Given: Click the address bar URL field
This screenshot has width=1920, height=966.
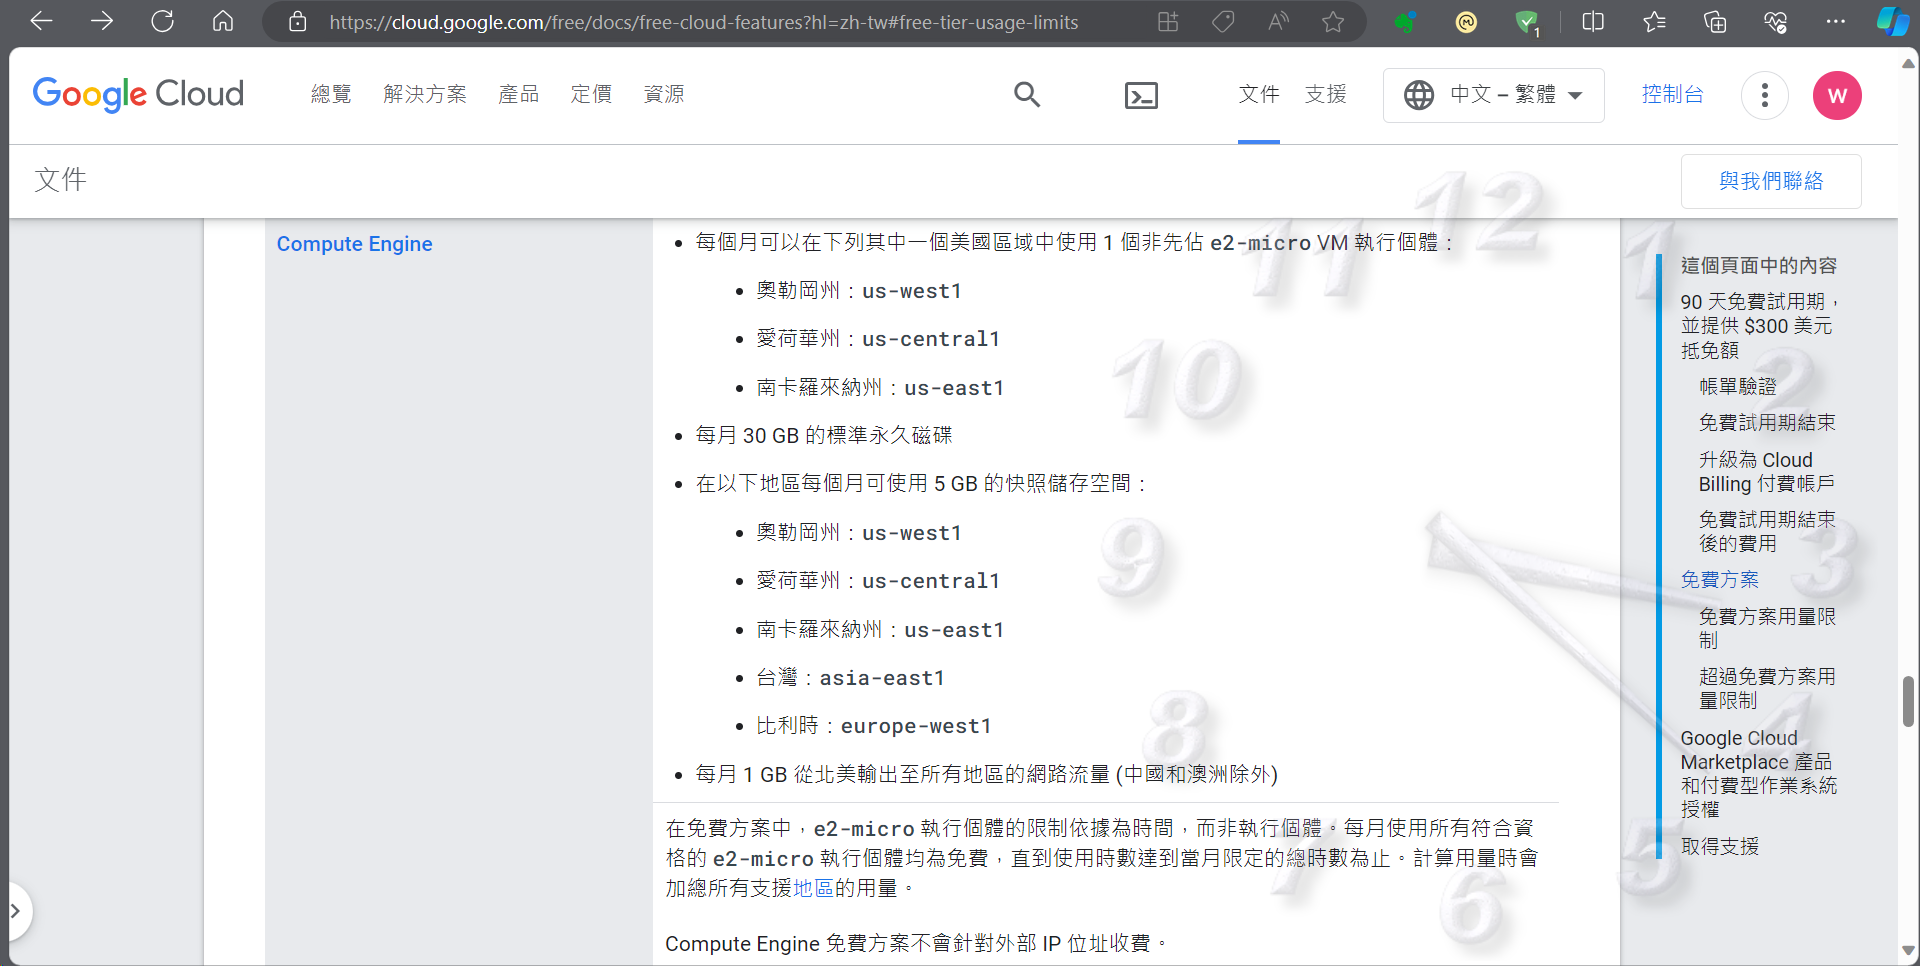Looking at the screenshot, I should pyautogui.click(x=703, y=22).
